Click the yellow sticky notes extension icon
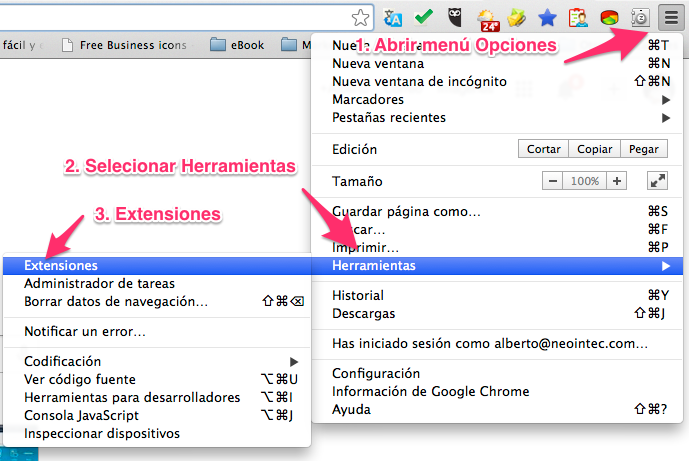689x461 pixels. pyautogui.click(x=516, y=18)
